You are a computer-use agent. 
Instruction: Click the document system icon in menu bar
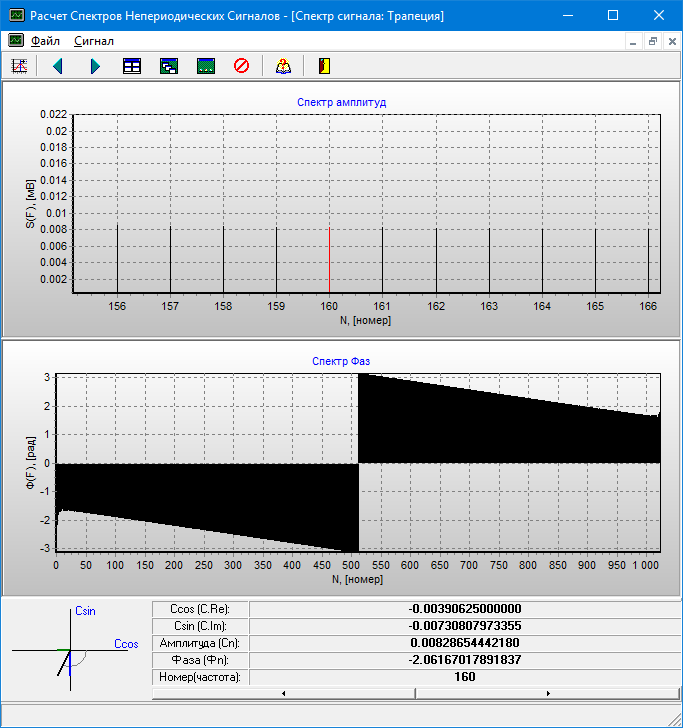(16, 41)
